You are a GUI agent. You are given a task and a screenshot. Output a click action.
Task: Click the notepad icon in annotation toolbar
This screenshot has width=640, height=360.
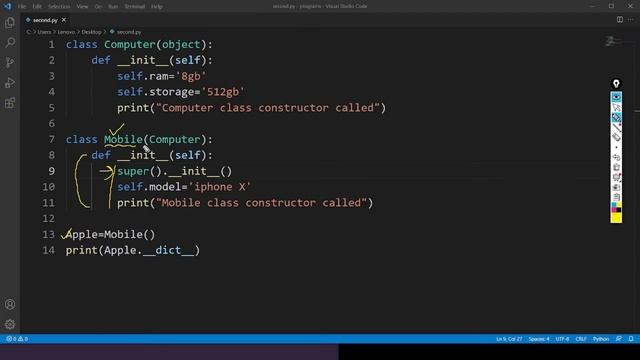coord(616,197)
